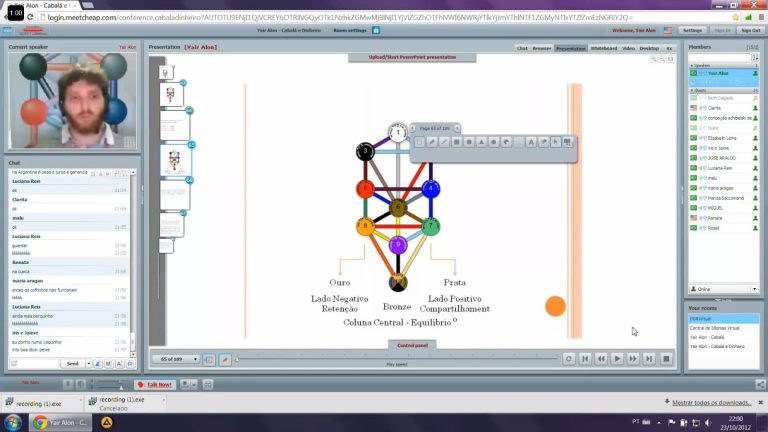Select the straight line tool
Image resolution: width=768 pixels, height=432 pixels.
pyautogui.click(x=444, y=142)
